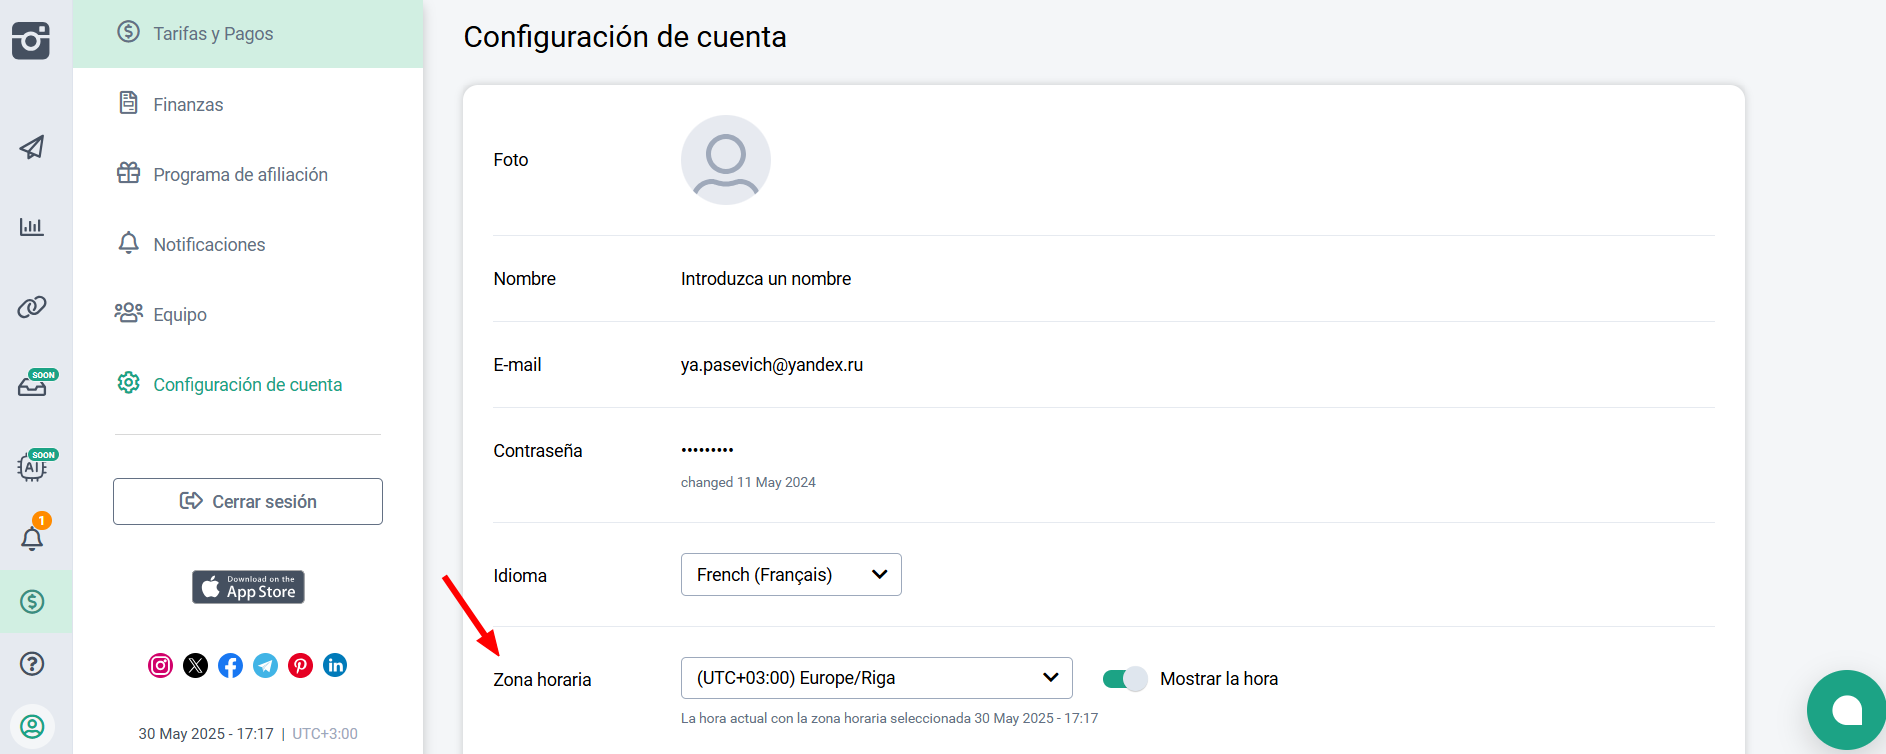1886x754 pixels.
Task: Go to Programa de afiliación
Action: point(240,175)
